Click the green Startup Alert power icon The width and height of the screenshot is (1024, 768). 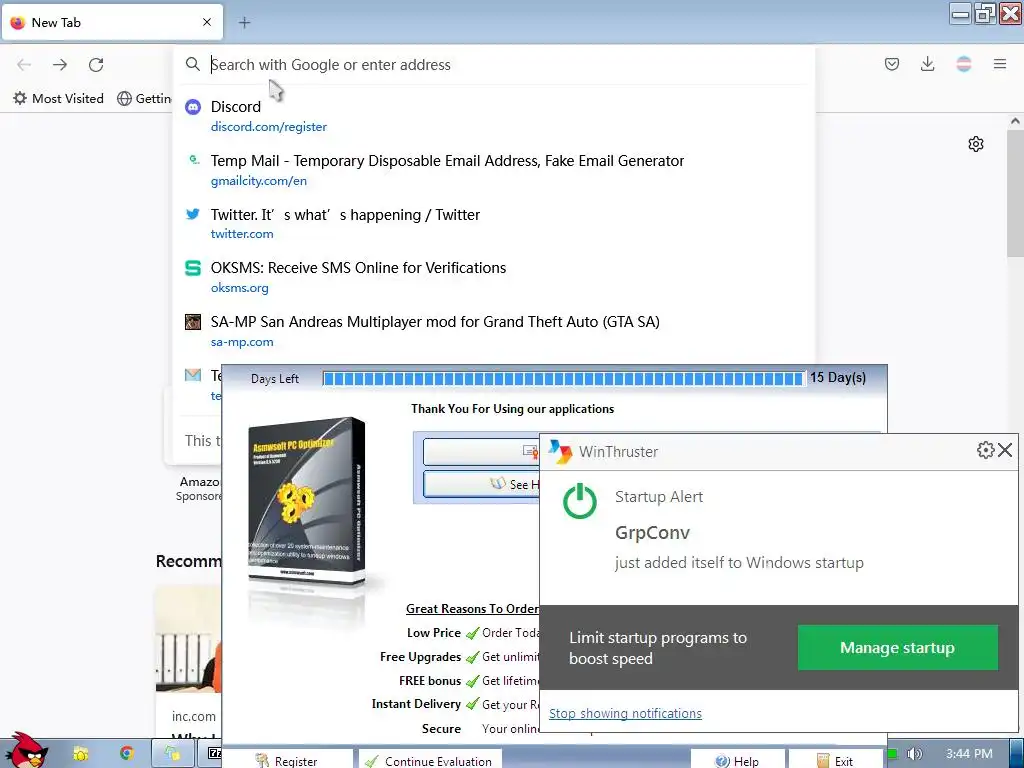pos(579,502)
